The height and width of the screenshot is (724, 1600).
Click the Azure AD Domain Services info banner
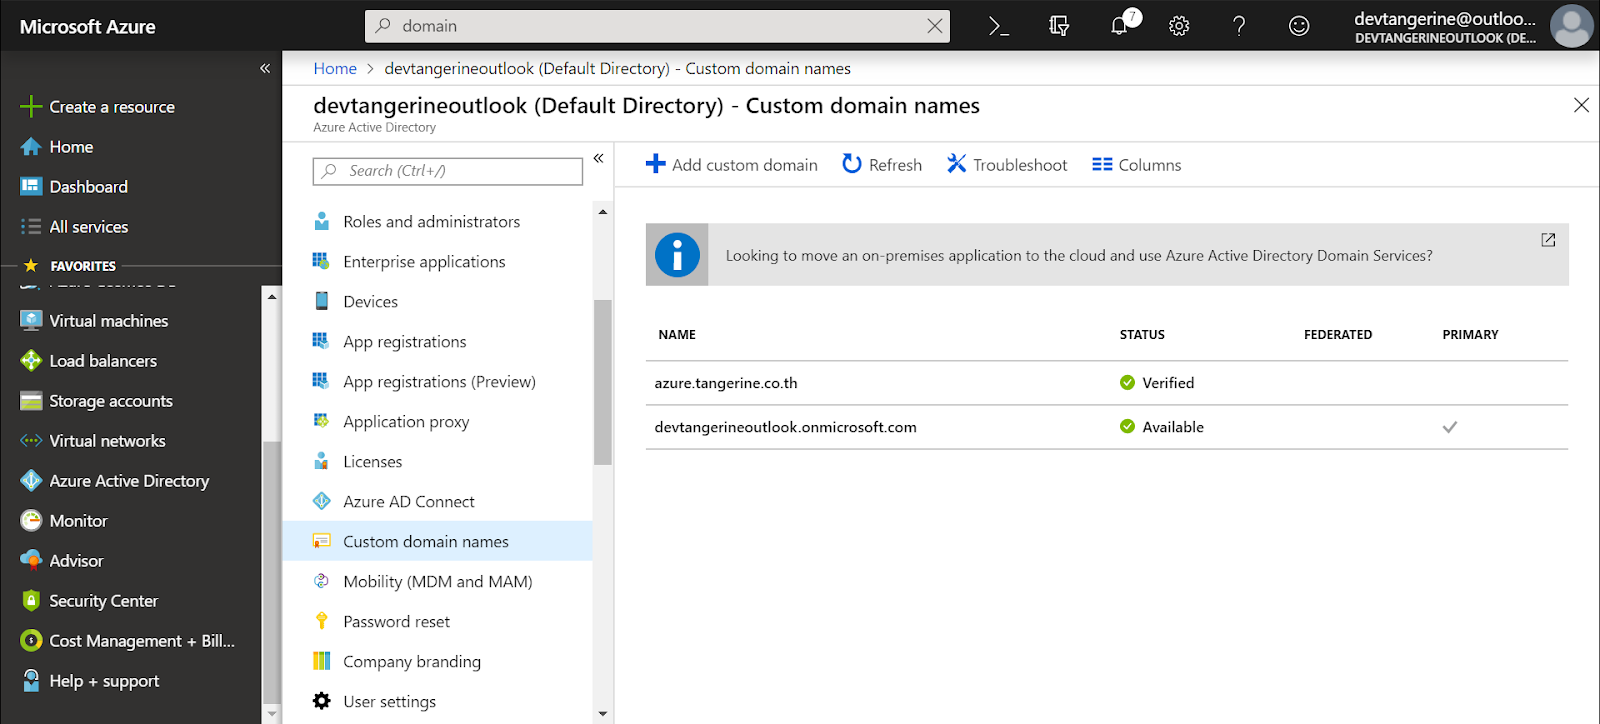point(1107,255)
